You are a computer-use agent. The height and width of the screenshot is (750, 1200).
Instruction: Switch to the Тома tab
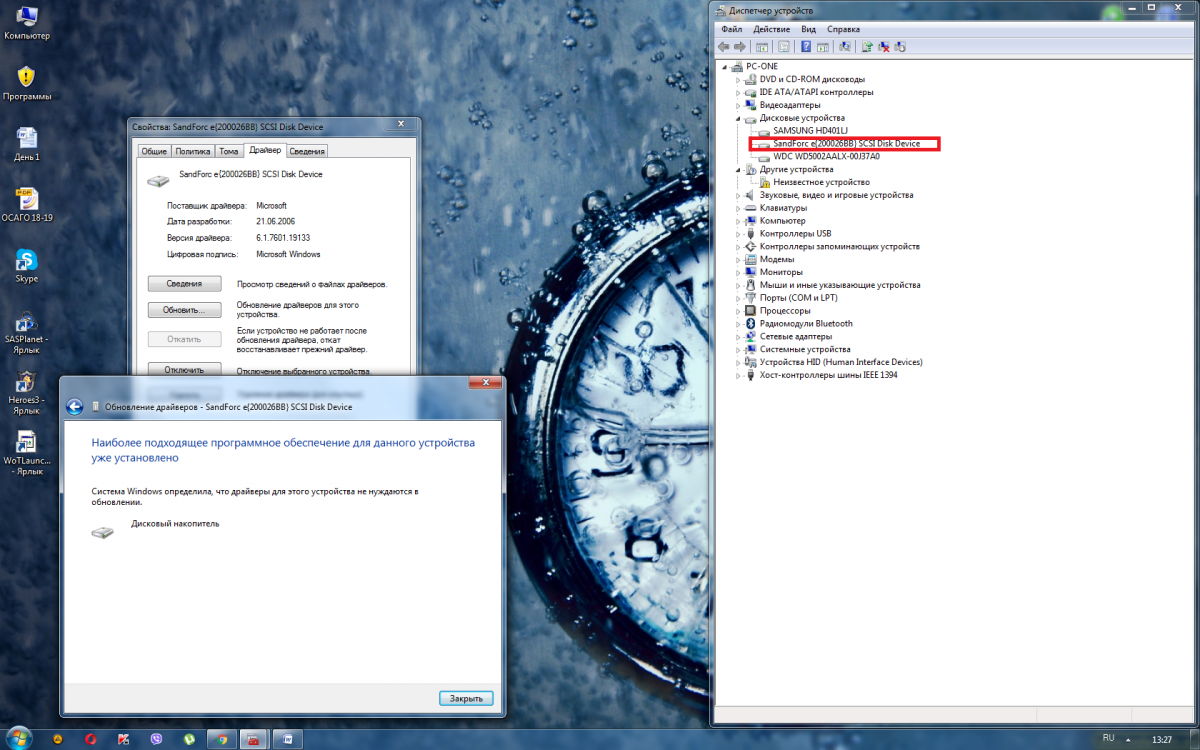coord(229,151)
